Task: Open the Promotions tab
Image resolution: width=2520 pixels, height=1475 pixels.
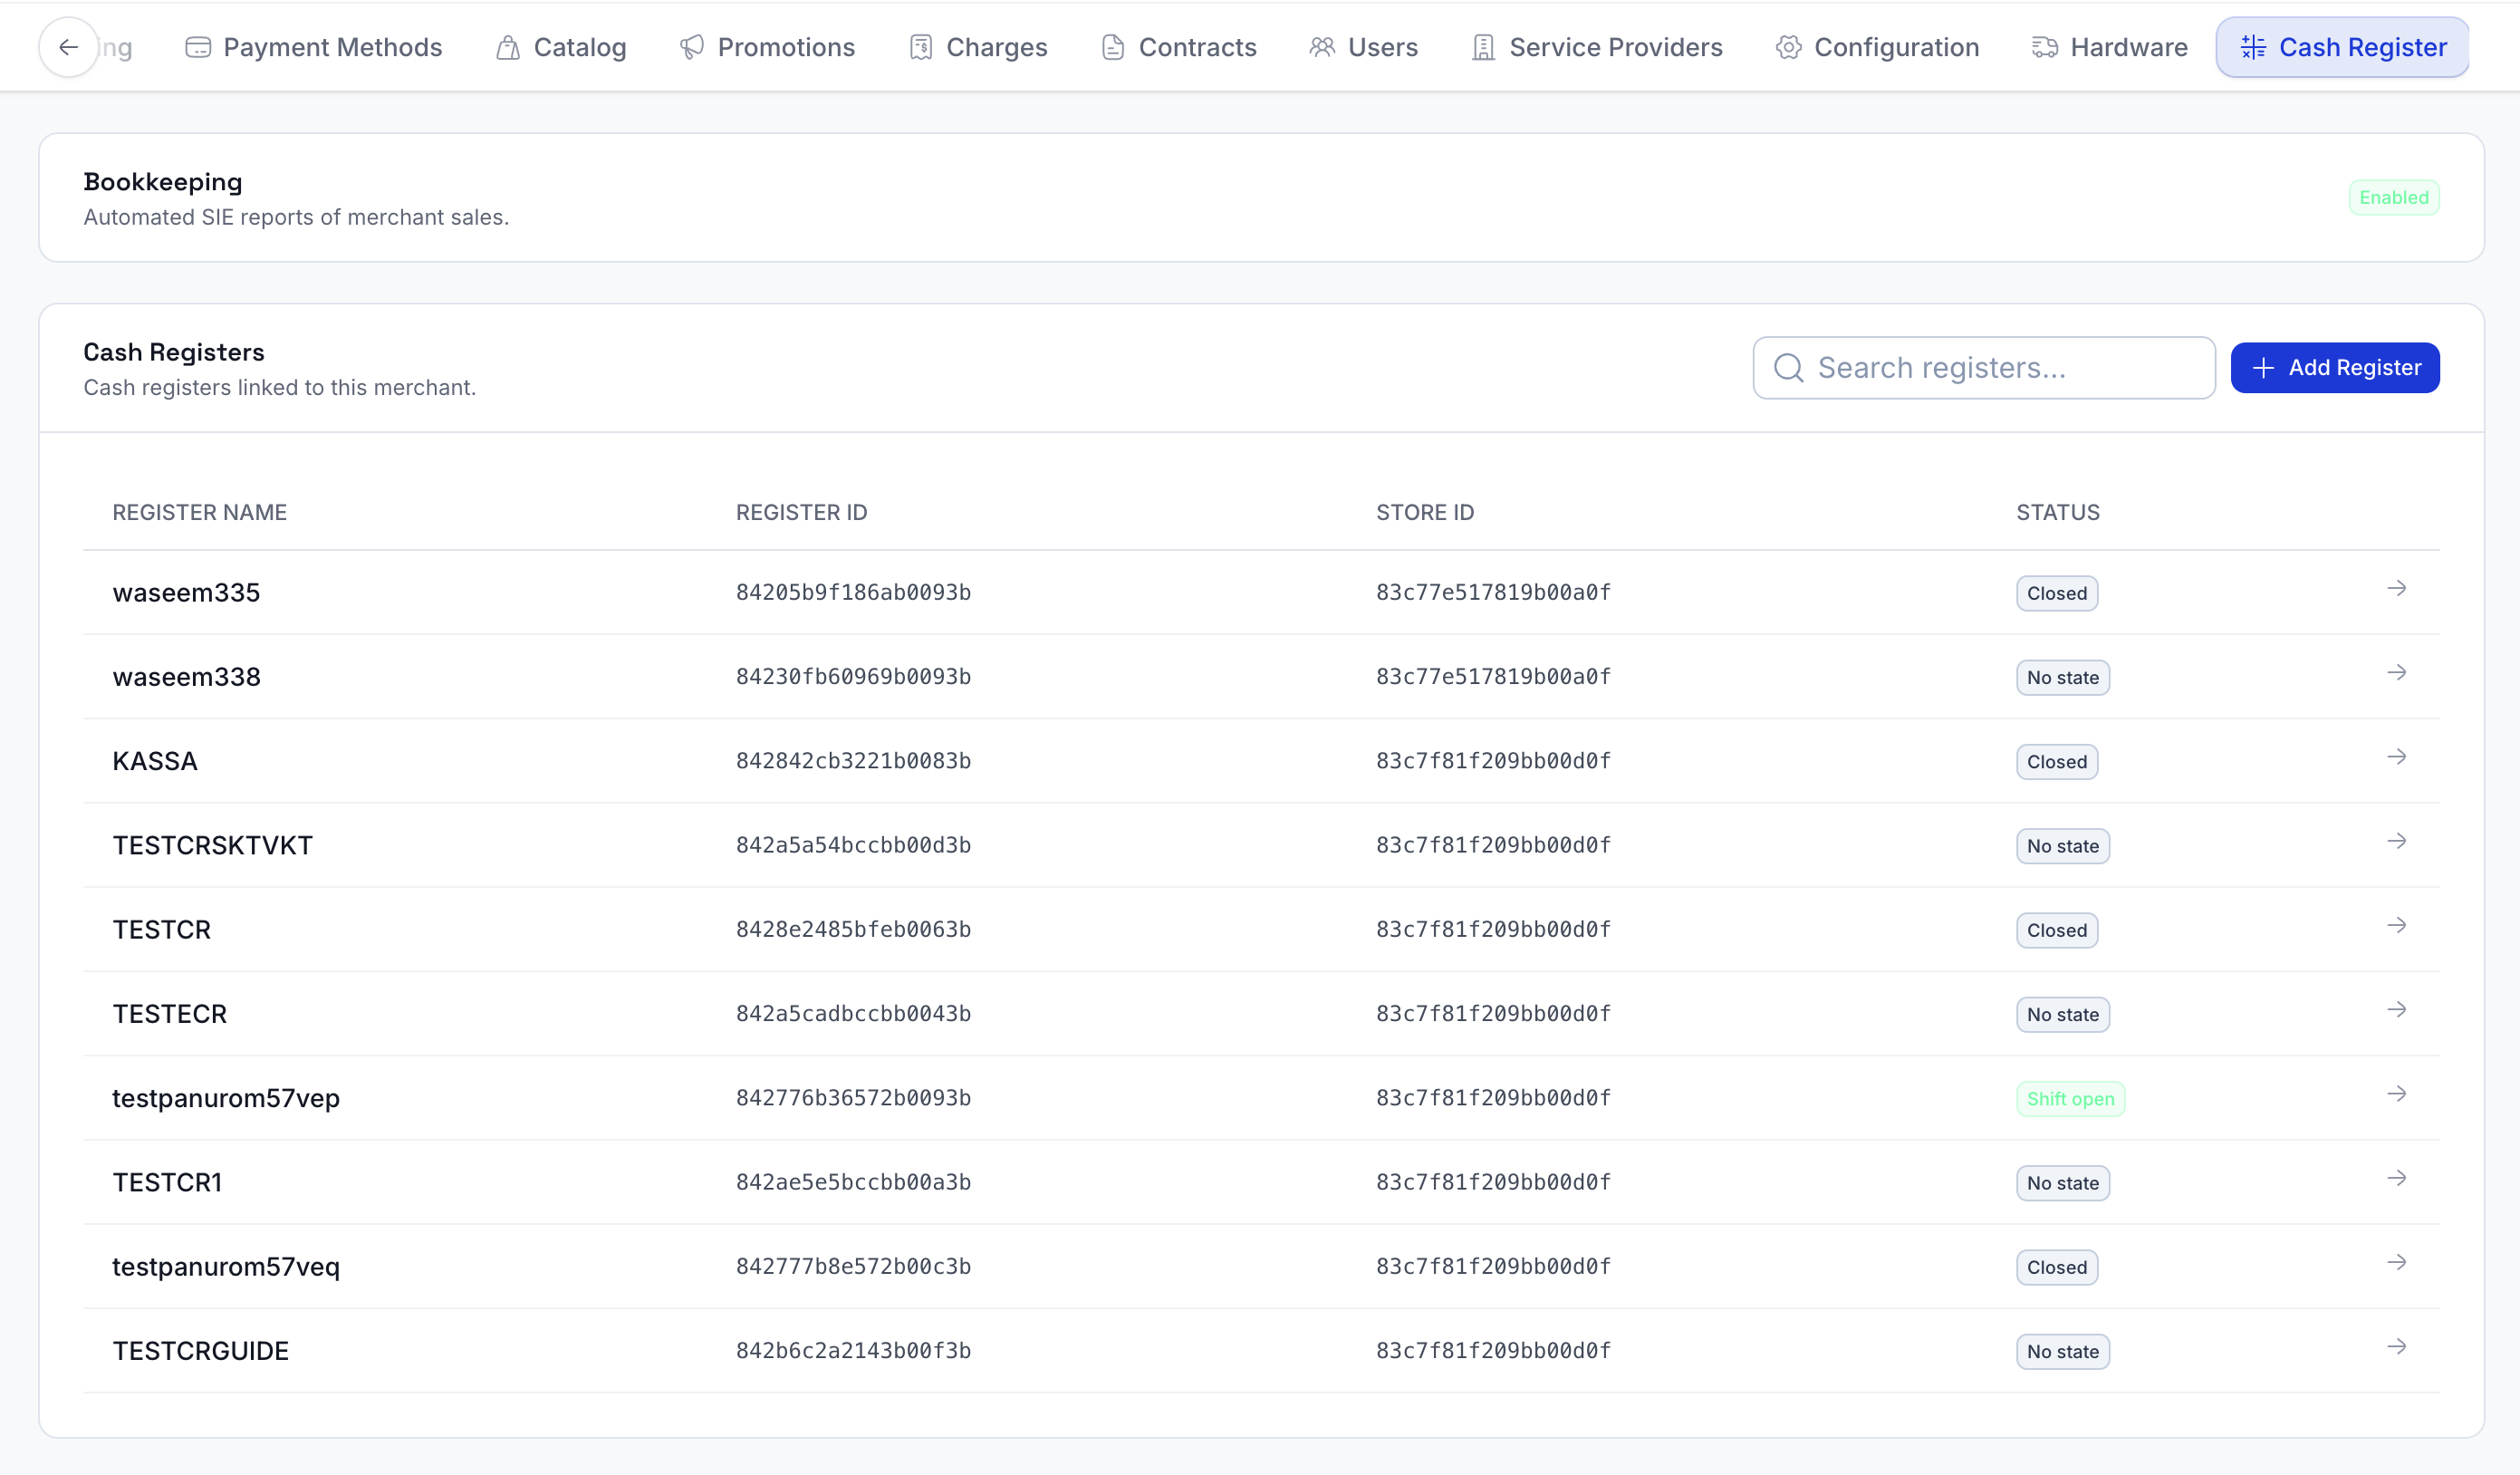Action: 767,47
